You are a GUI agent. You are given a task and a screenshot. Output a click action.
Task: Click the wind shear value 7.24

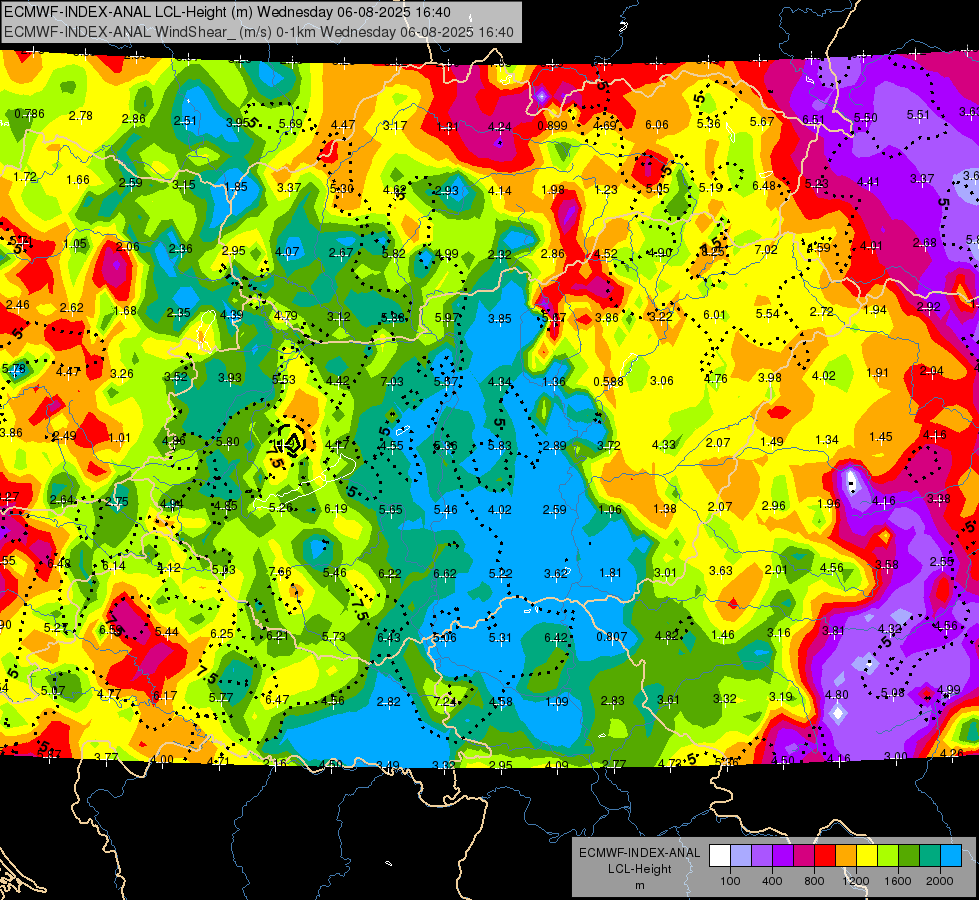[x=445, y=701]
